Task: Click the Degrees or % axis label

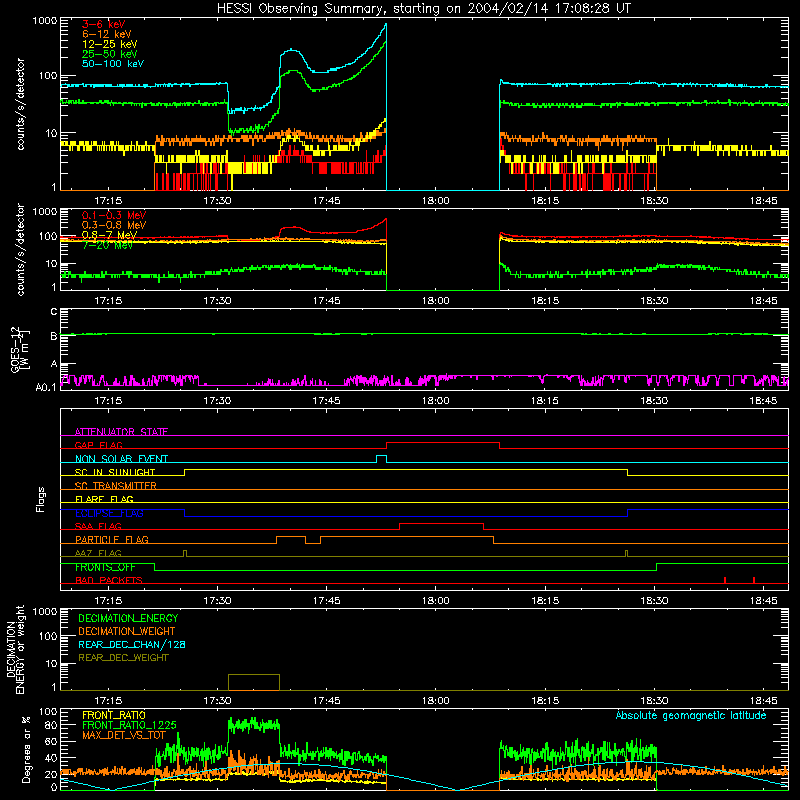Action: (x=26, y=749)
